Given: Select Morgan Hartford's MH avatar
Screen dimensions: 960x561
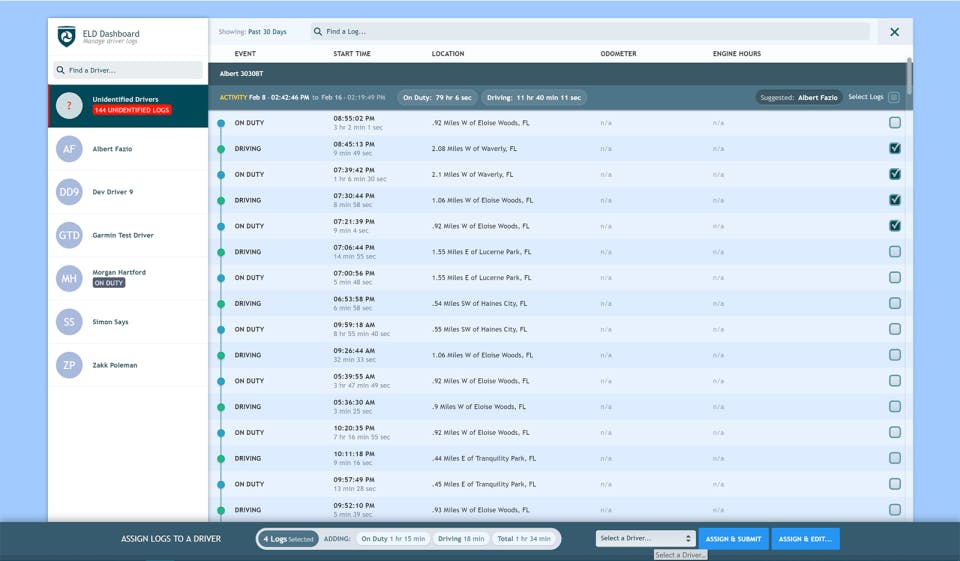Looking at the screenshot, I should pos(69,278).
